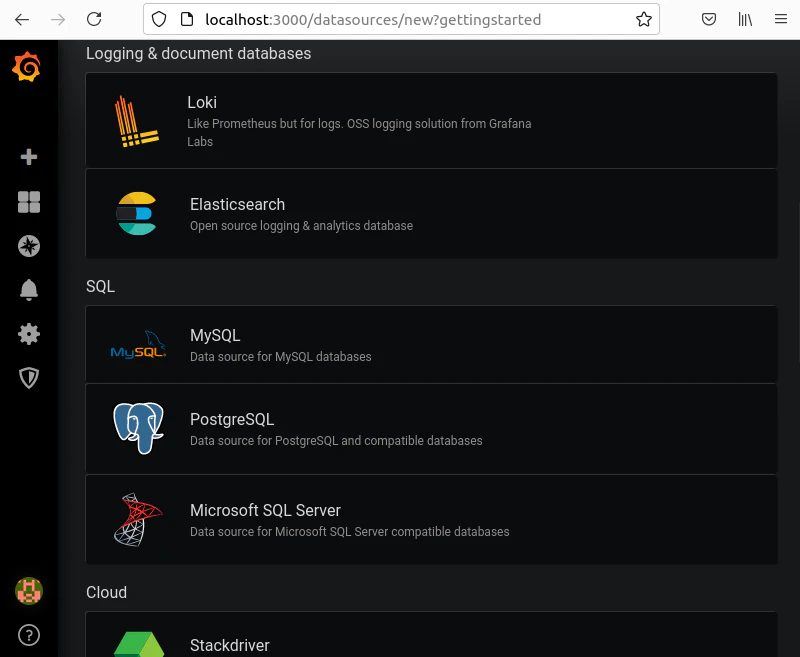800x657 pixels.
Task: Open the Alerting bell icon
Action: (29, 290)
